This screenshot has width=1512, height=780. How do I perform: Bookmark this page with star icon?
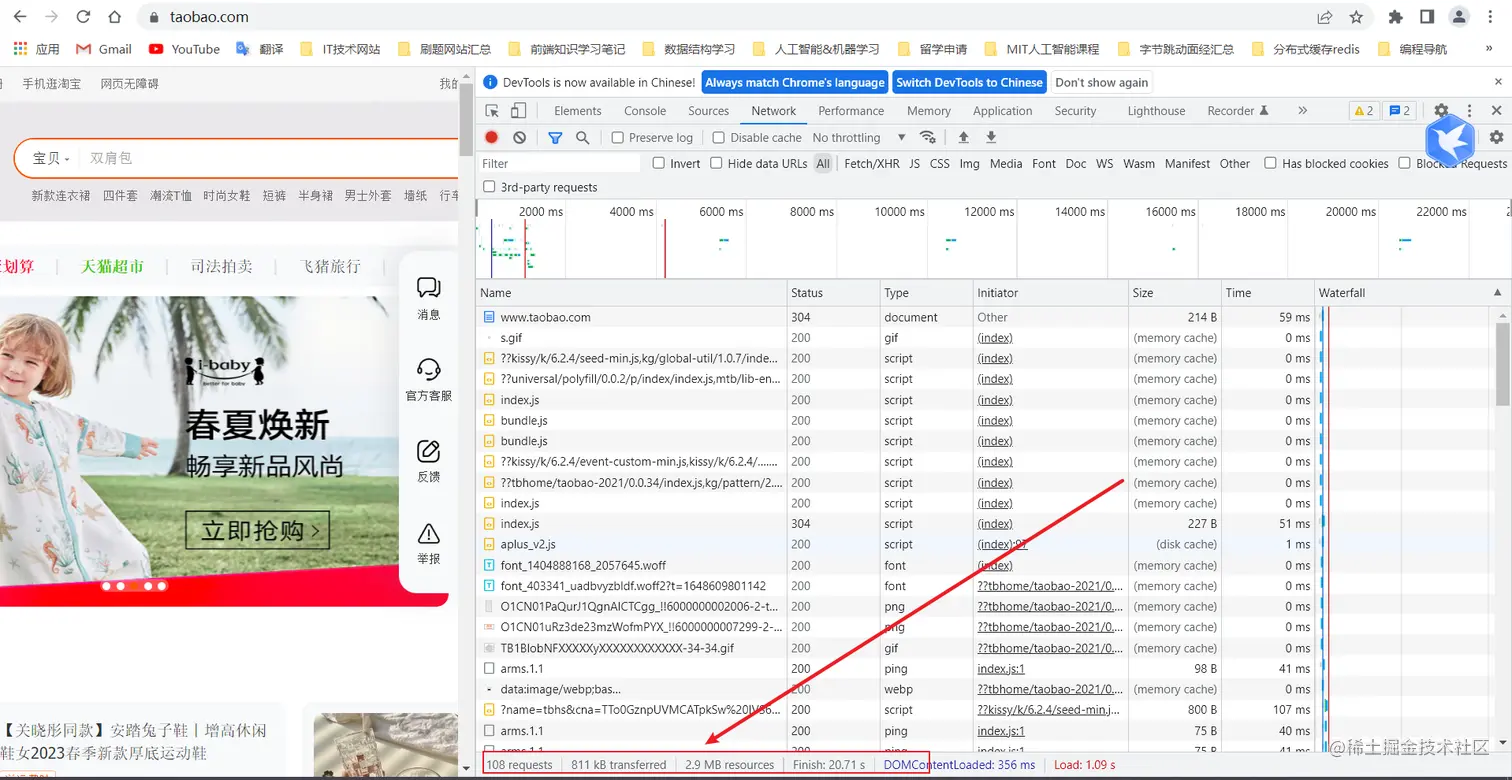1356,17
